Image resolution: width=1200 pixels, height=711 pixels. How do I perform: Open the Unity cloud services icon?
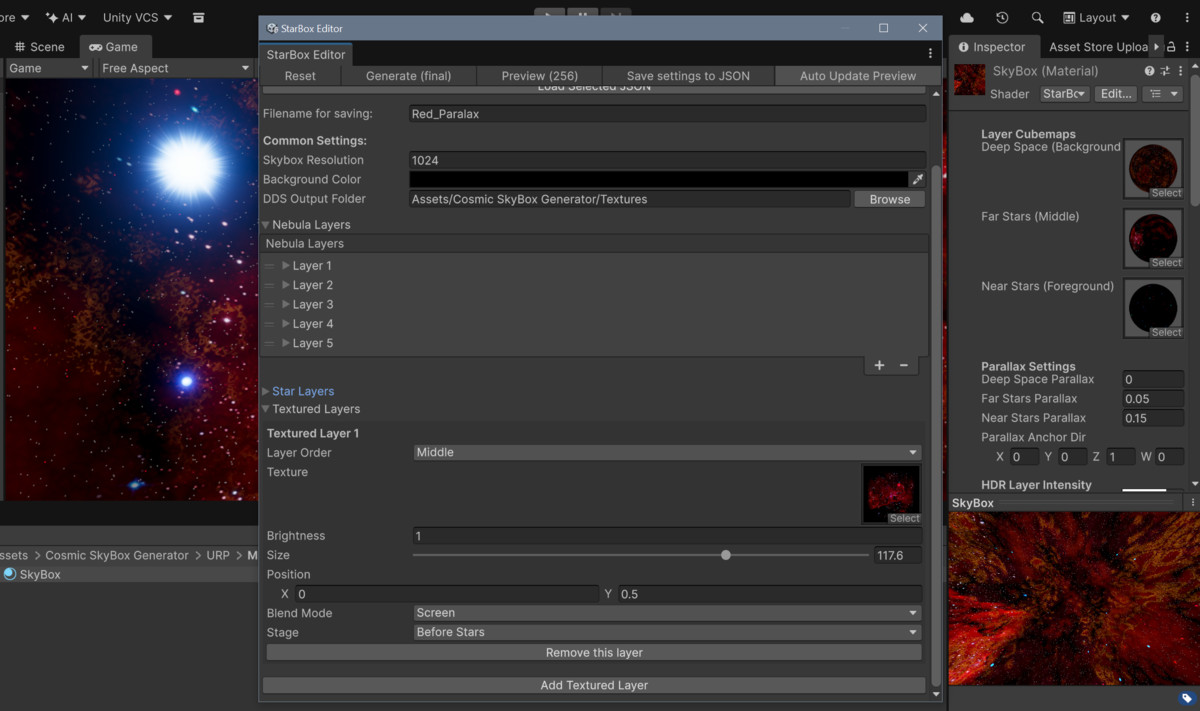(x=967, y=18)
